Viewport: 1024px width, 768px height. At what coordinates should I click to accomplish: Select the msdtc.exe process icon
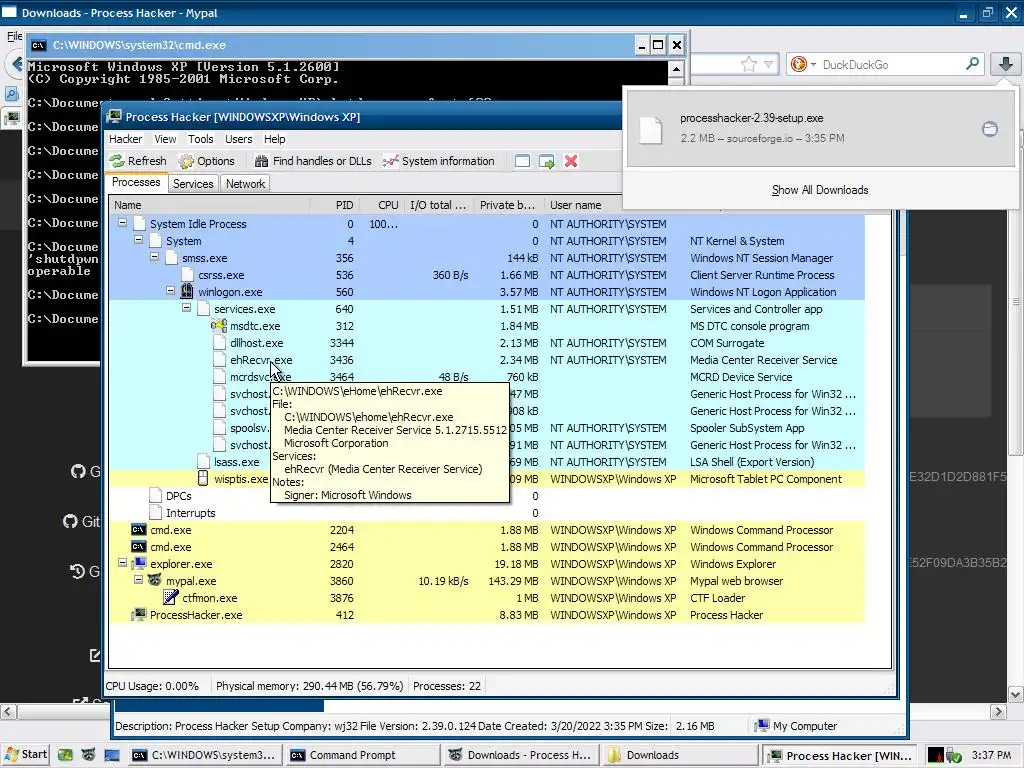pyautogui.click(x=219, y=325)
